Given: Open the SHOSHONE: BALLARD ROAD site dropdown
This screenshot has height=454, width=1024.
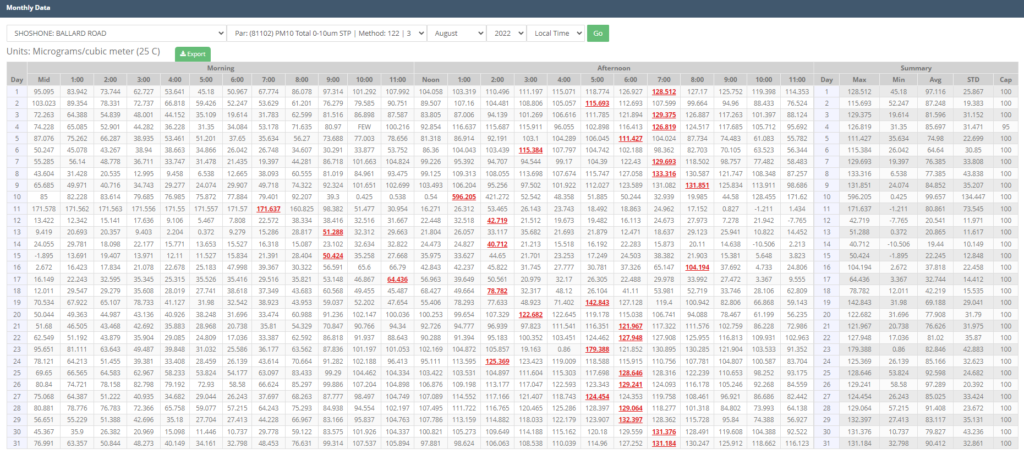Looking at the screenshot, I should [117, 33].
